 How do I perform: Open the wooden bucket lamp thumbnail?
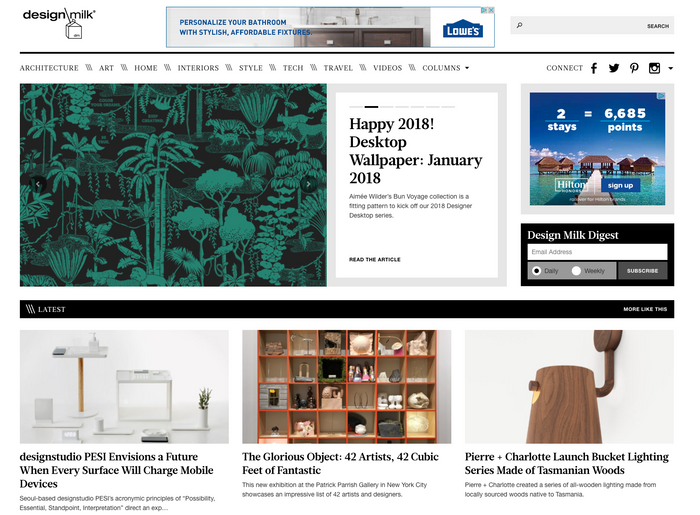(569, 386)
